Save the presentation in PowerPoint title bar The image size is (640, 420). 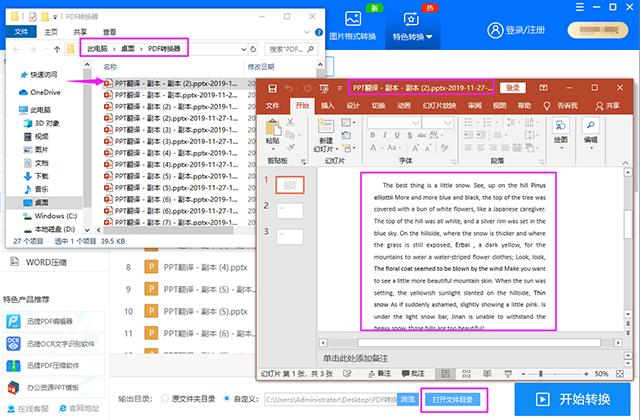point(272,88)
